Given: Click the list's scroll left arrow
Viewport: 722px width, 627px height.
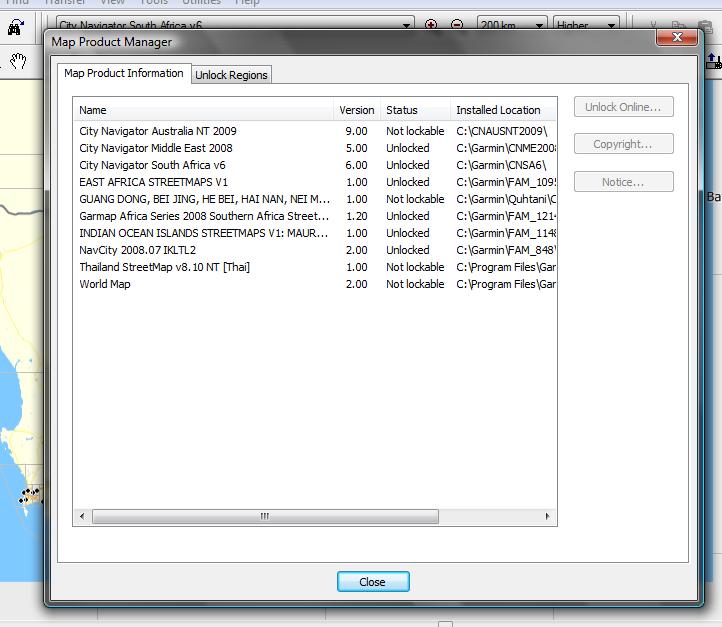Looking at the screenshot, I should (83, 517).
